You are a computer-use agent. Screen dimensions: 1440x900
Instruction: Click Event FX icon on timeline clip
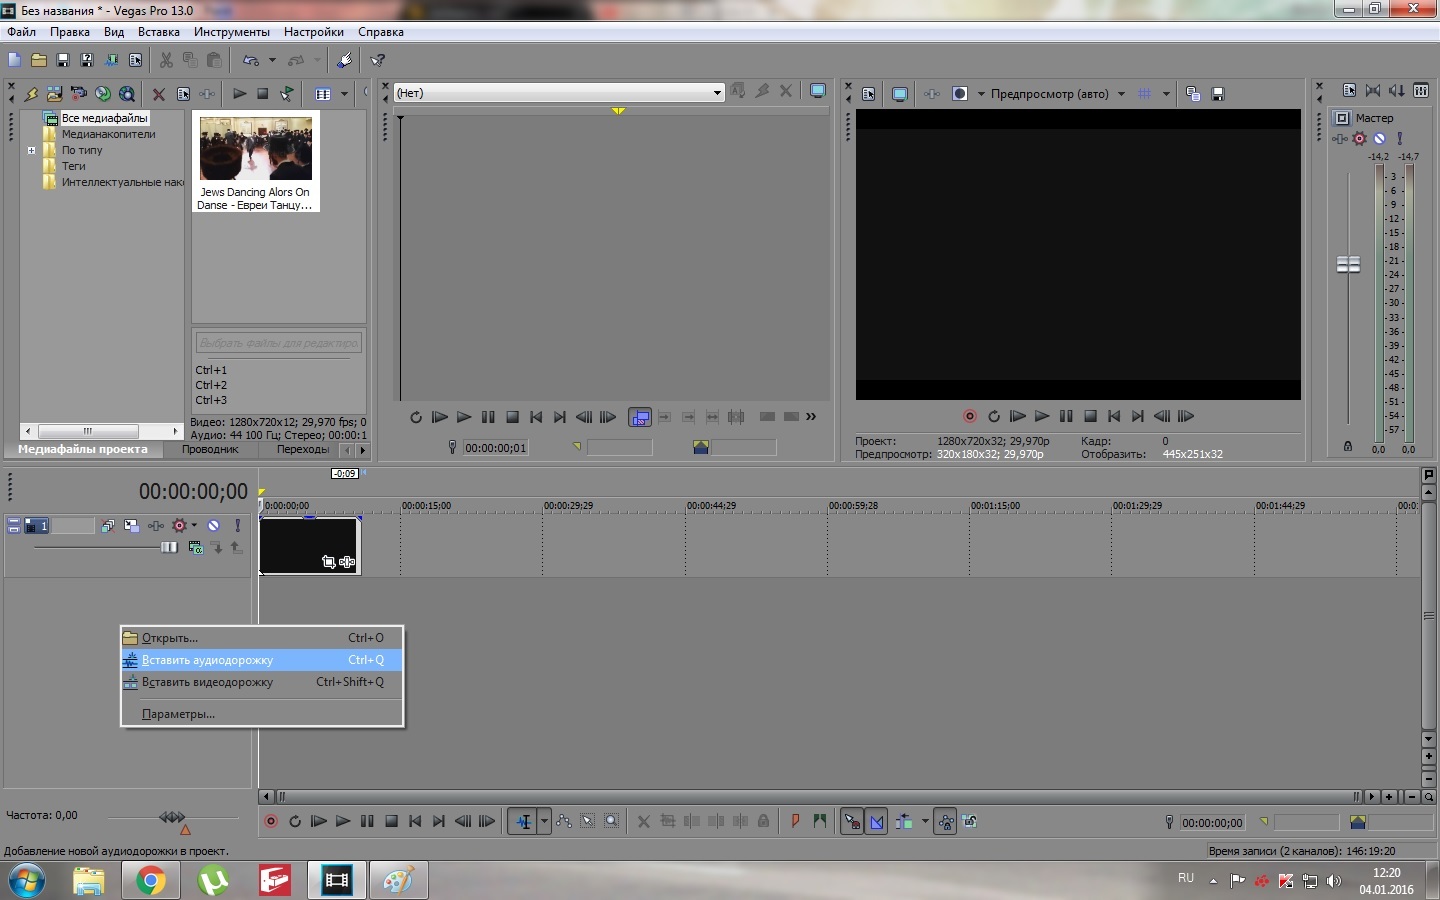pyautogui.click(x=347, y=562)
